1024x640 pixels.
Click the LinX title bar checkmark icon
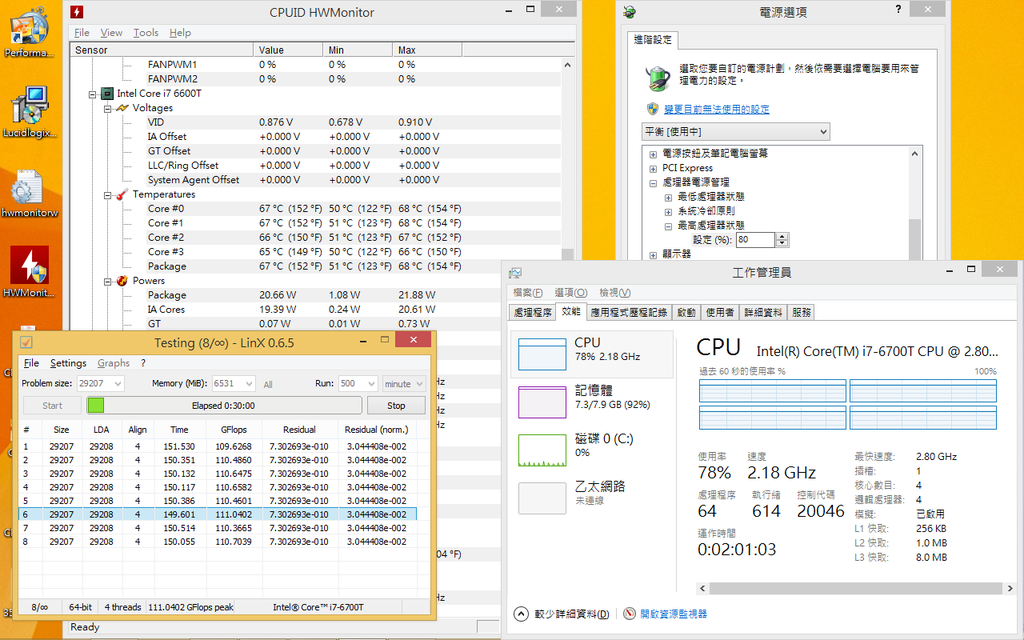pos(26,342)
